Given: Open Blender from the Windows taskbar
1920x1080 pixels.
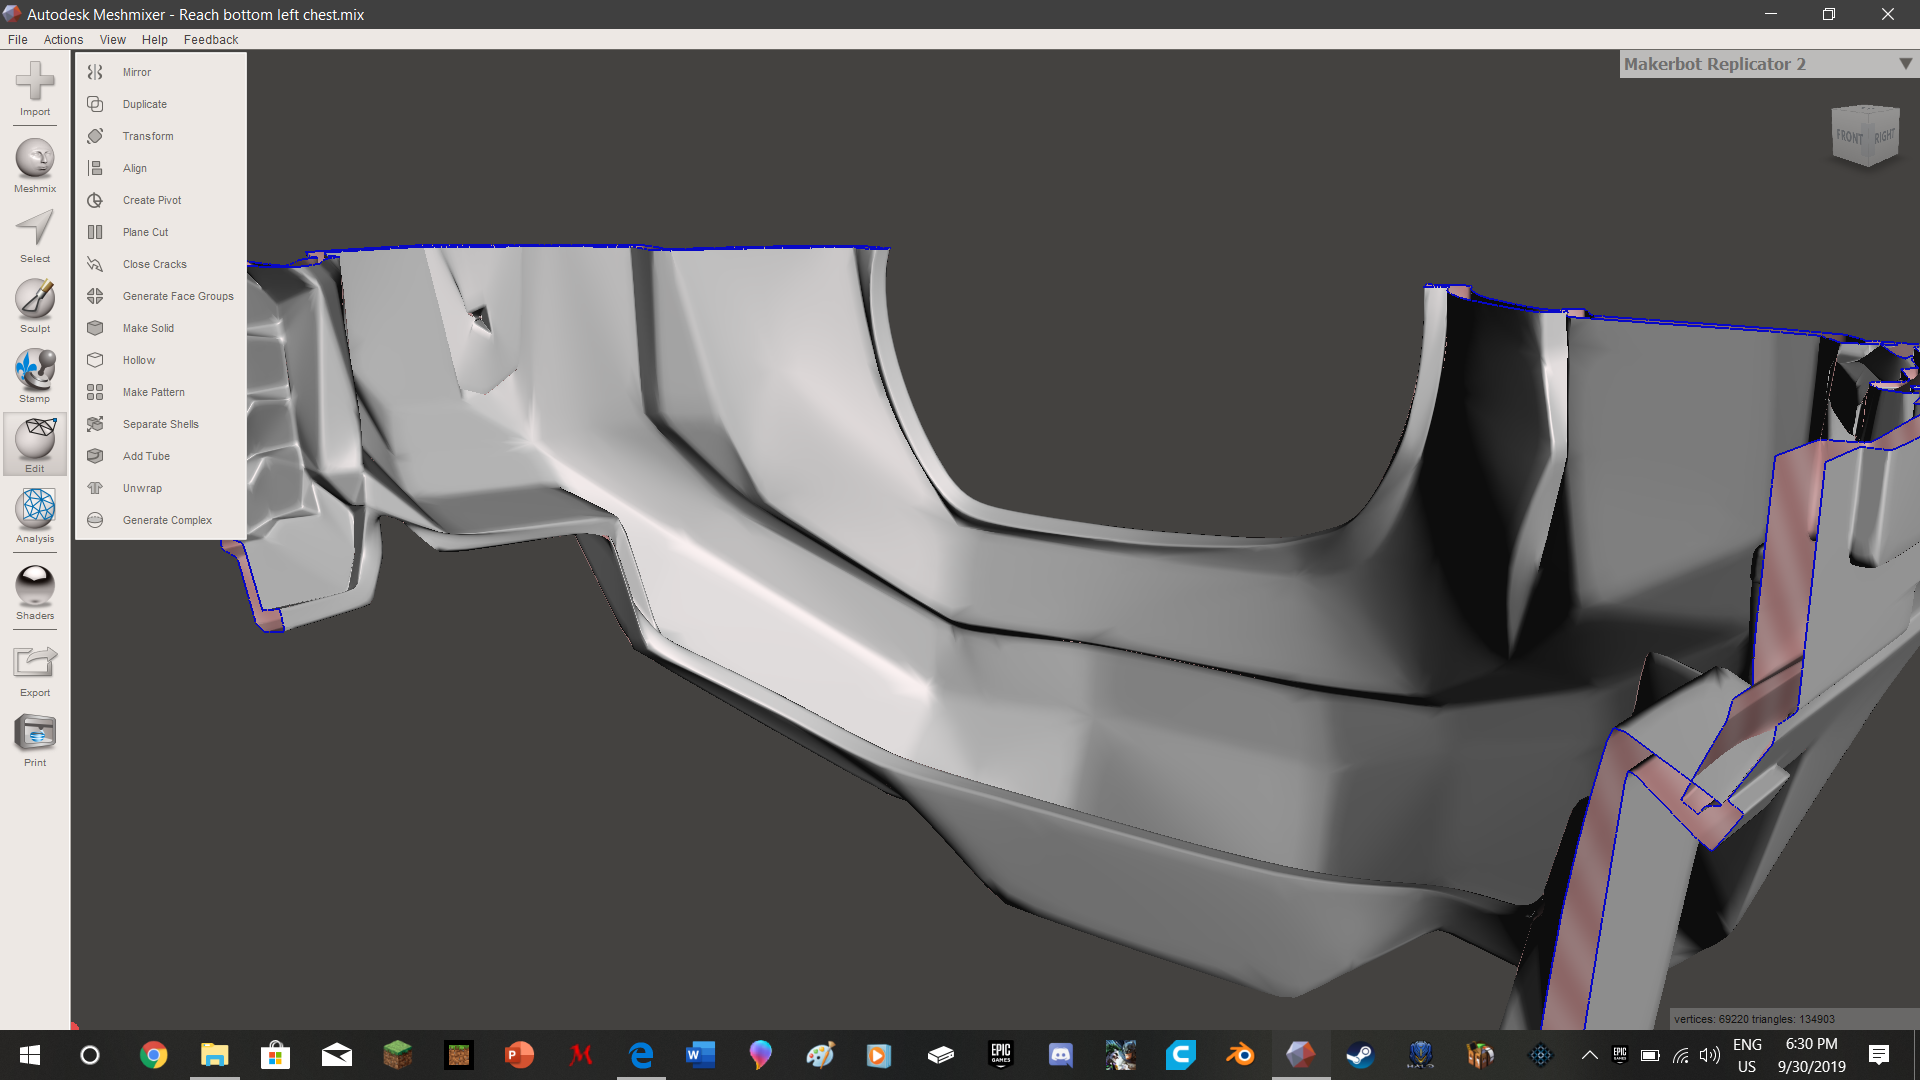Looking at the screenshot, I should 1240,1055.
